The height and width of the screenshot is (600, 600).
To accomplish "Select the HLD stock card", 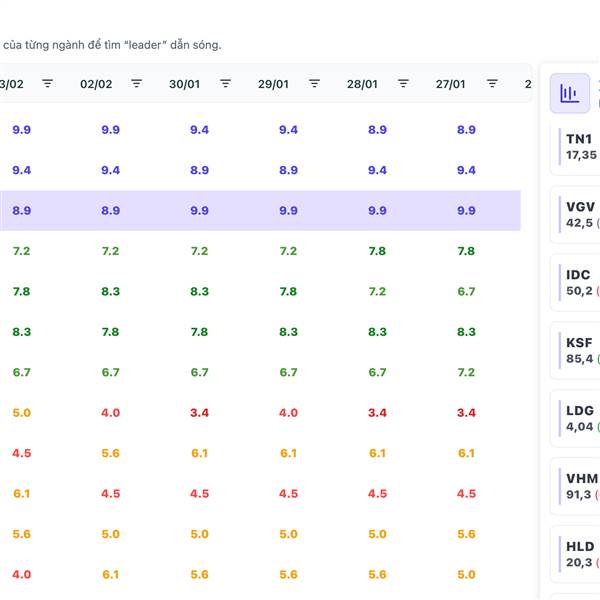I will coord(578,554).
